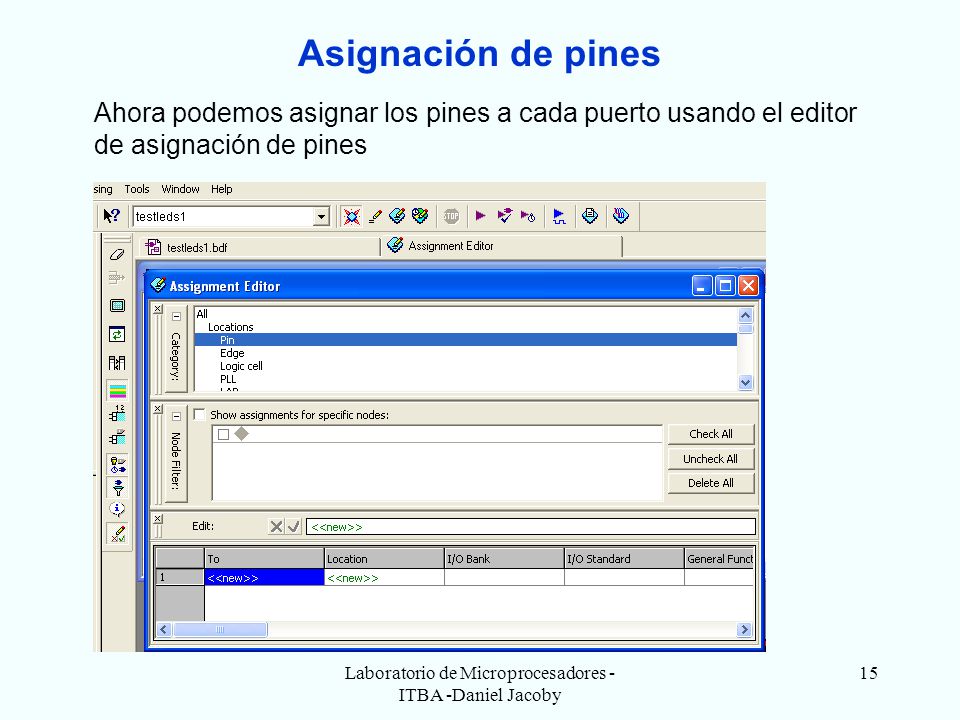
Task: Click the 'To' column header
Action: pos(264,558)
